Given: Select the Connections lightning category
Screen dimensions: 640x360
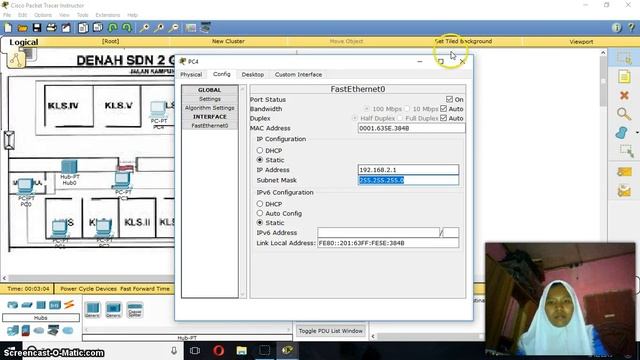Looking at the screenshot, I should 69,304.
